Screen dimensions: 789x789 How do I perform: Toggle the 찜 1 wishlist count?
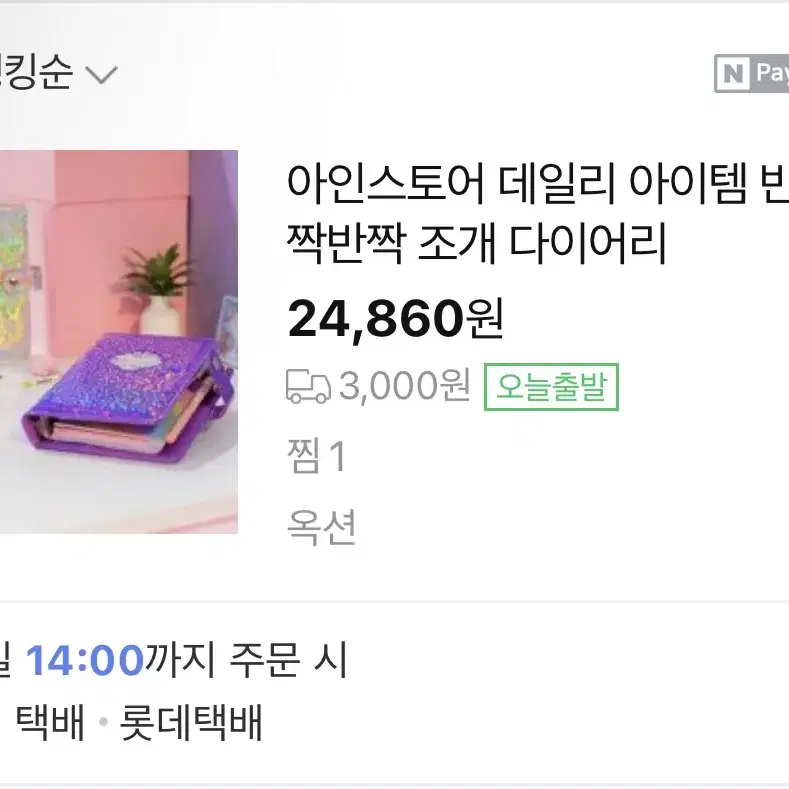click(x=316, y=455)
